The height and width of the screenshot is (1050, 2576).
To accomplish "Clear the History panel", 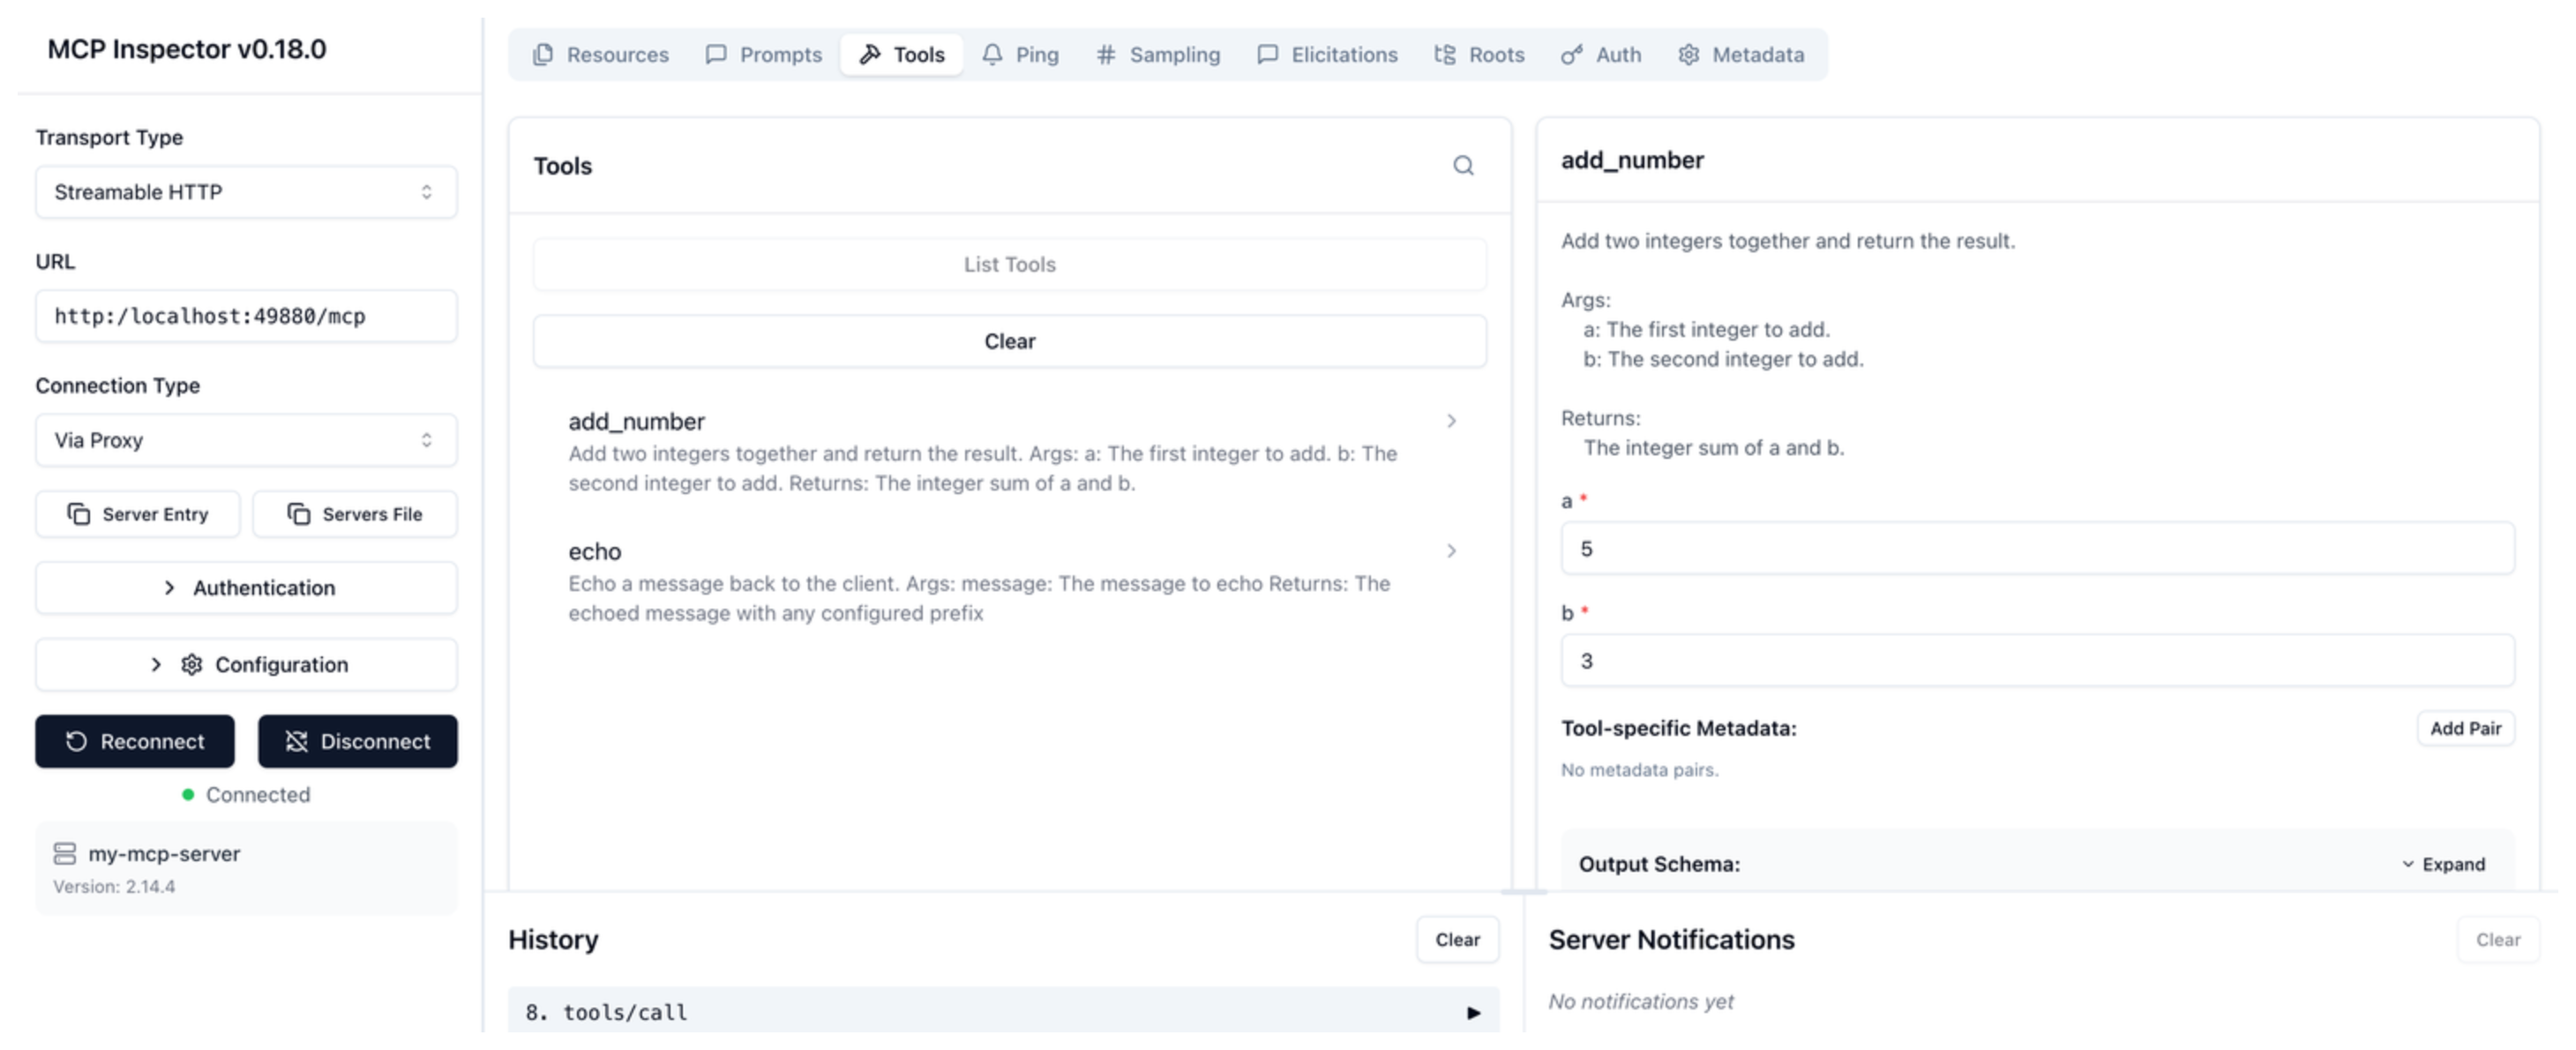I will [1457, 940].
